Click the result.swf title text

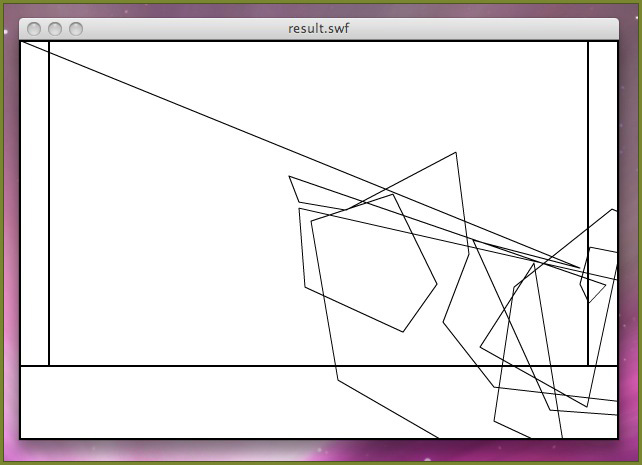(x=318, y=28)
